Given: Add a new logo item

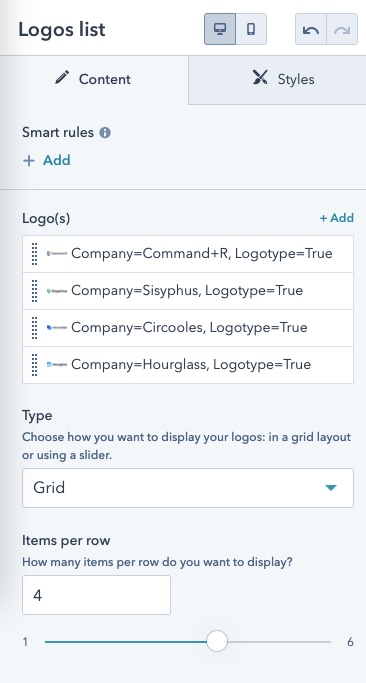Looking at the screenshot, I should coord(336,218).
